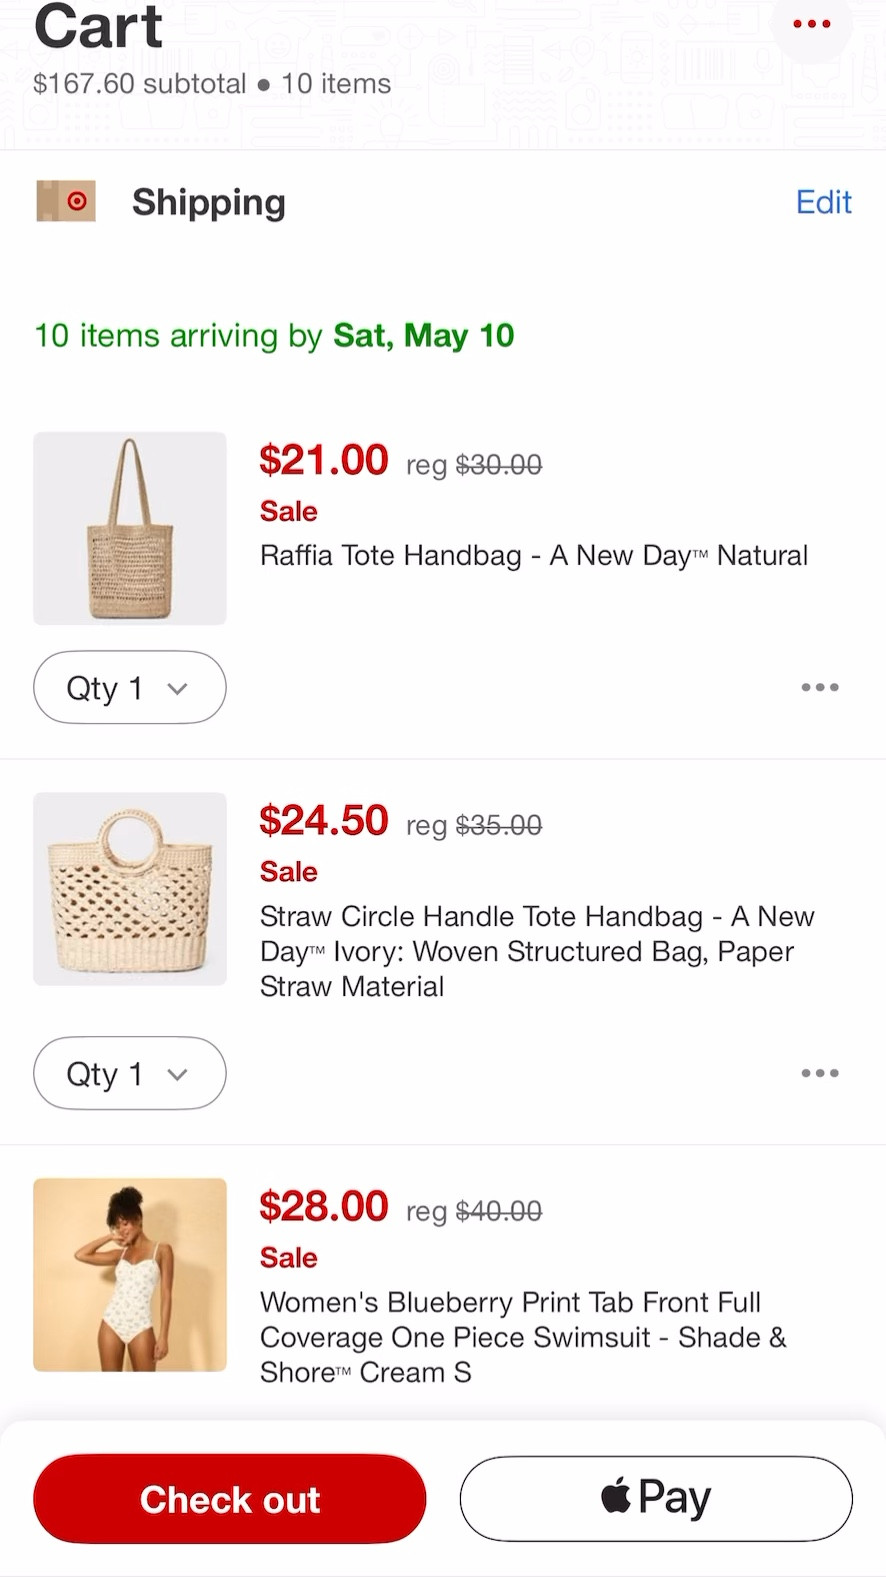Screen dimensions: 886x1577
Task: Click the Sale label under $21.00
Action: [288, 511]
